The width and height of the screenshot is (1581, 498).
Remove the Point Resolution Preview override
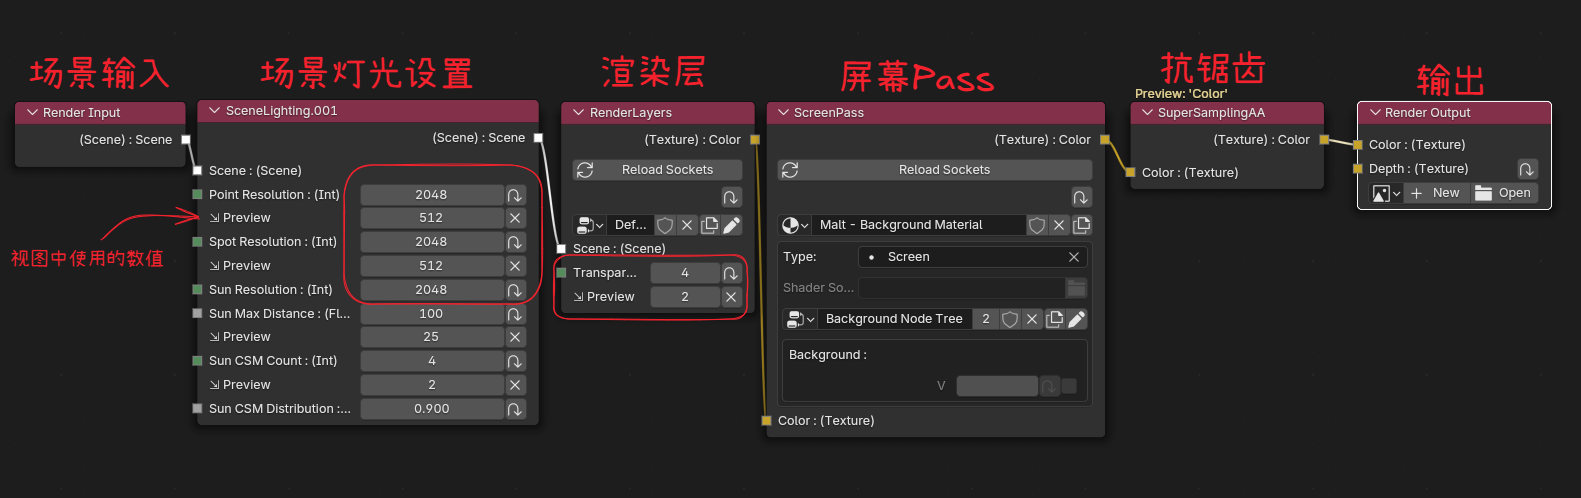[x=515, y=218]
